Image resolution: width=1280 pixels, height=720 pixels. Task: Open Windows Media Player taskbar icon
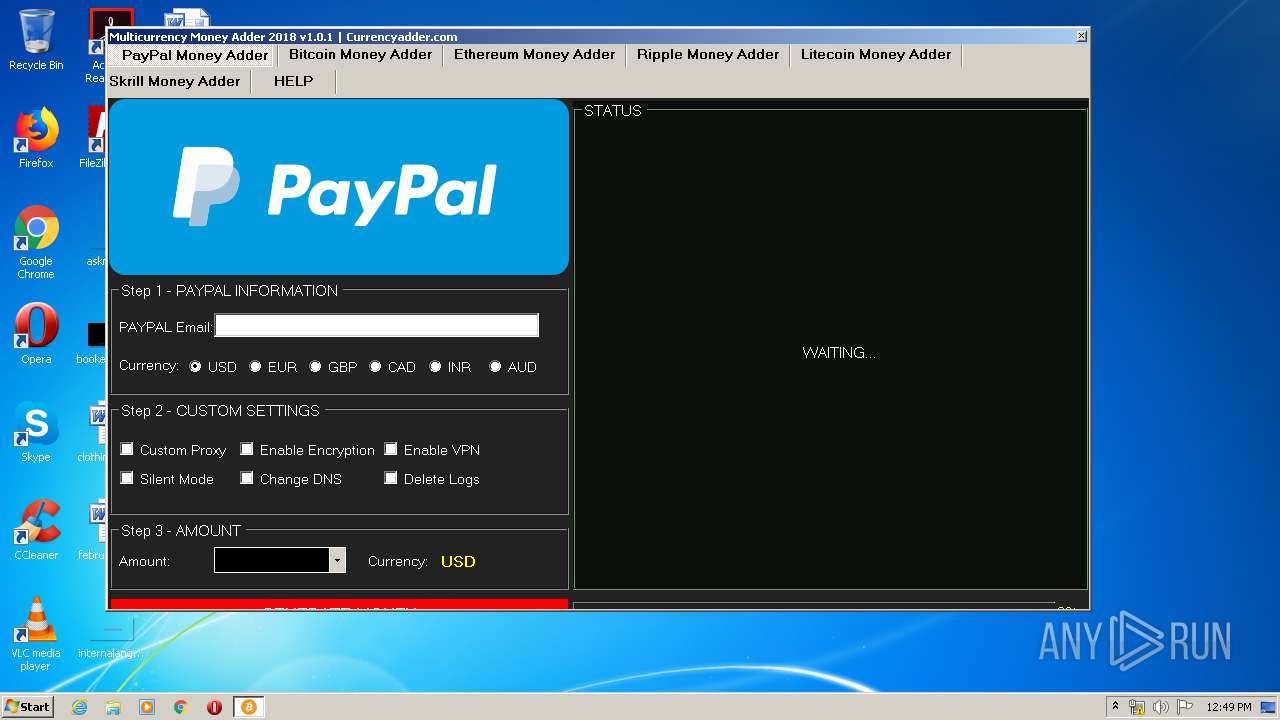[x=147, y=707]
